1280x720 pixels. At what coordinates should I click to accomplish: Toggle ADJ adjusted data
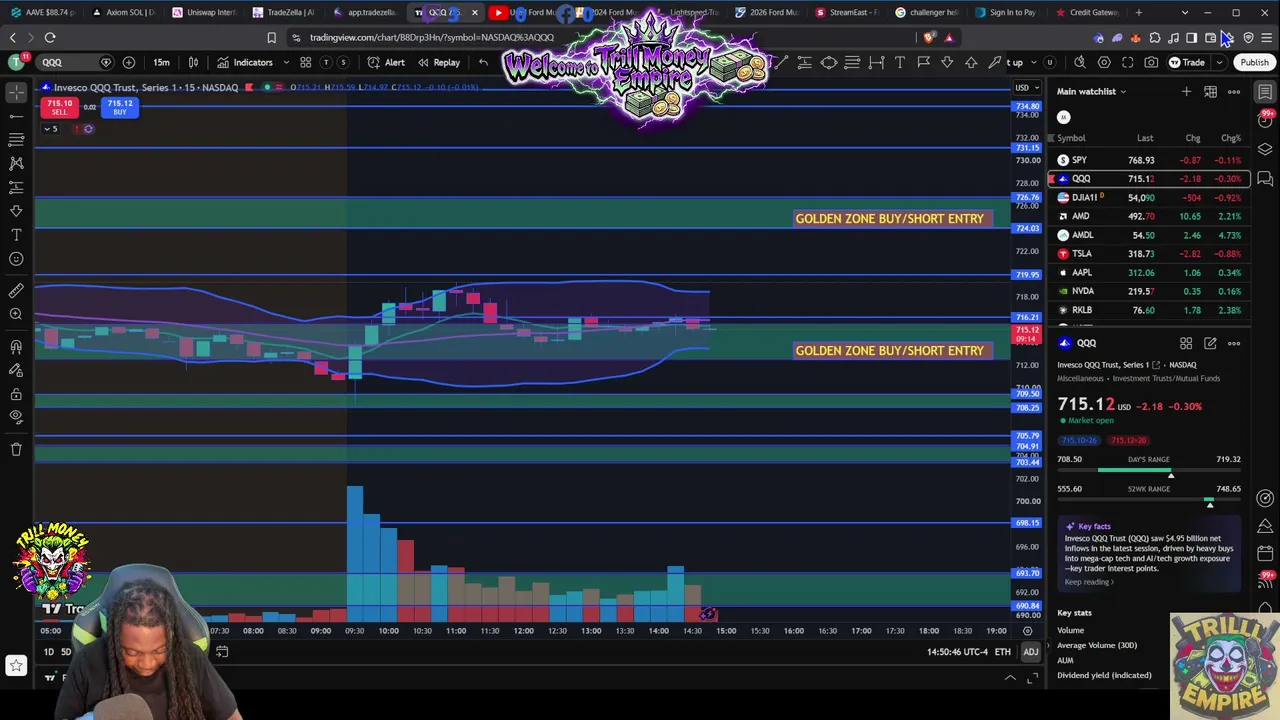pyautogui.click(x=1030, y=652)
